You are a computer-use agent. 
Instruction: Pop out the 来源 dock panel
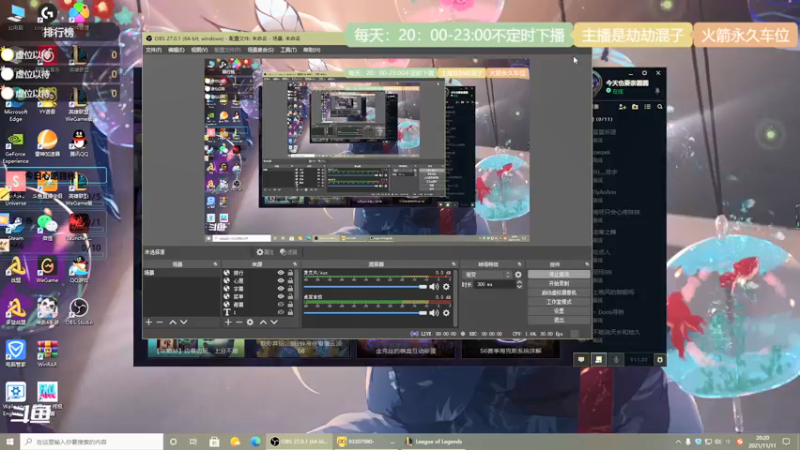coord(295,264)
